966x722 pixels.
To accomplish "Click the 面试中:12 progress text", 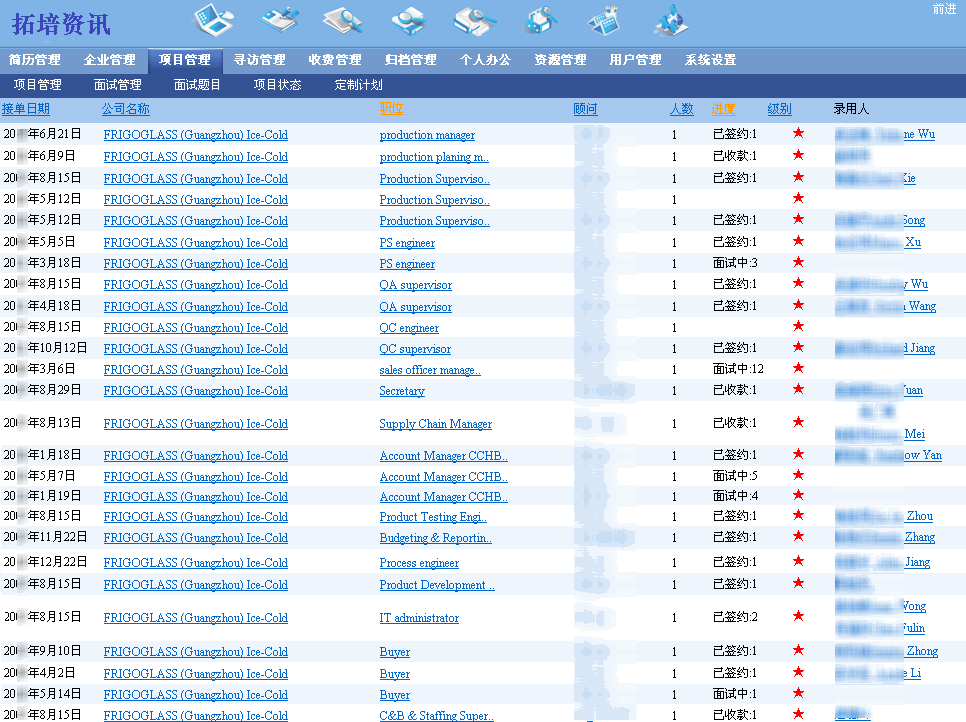I will point(738,369).
